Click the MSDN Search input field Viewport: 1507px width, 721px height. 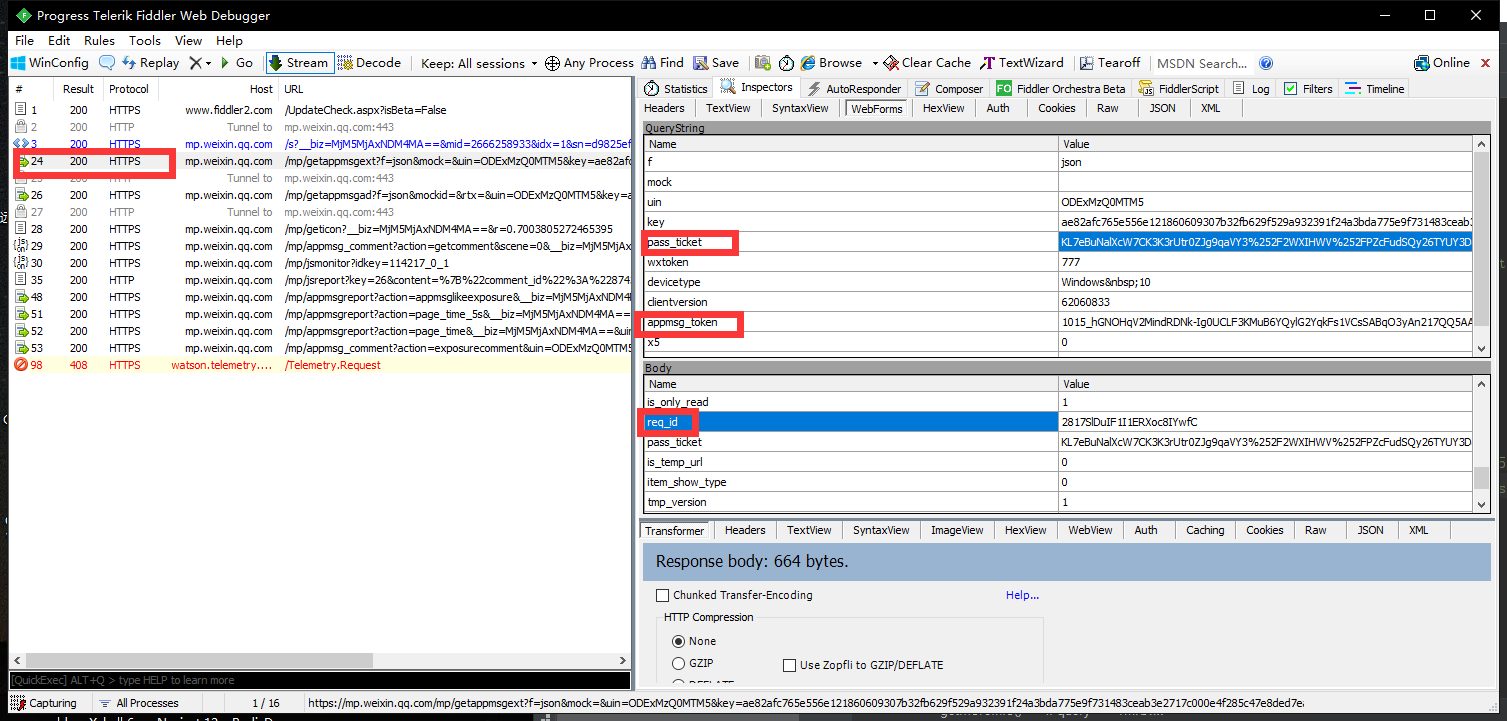click(1202, 63)
